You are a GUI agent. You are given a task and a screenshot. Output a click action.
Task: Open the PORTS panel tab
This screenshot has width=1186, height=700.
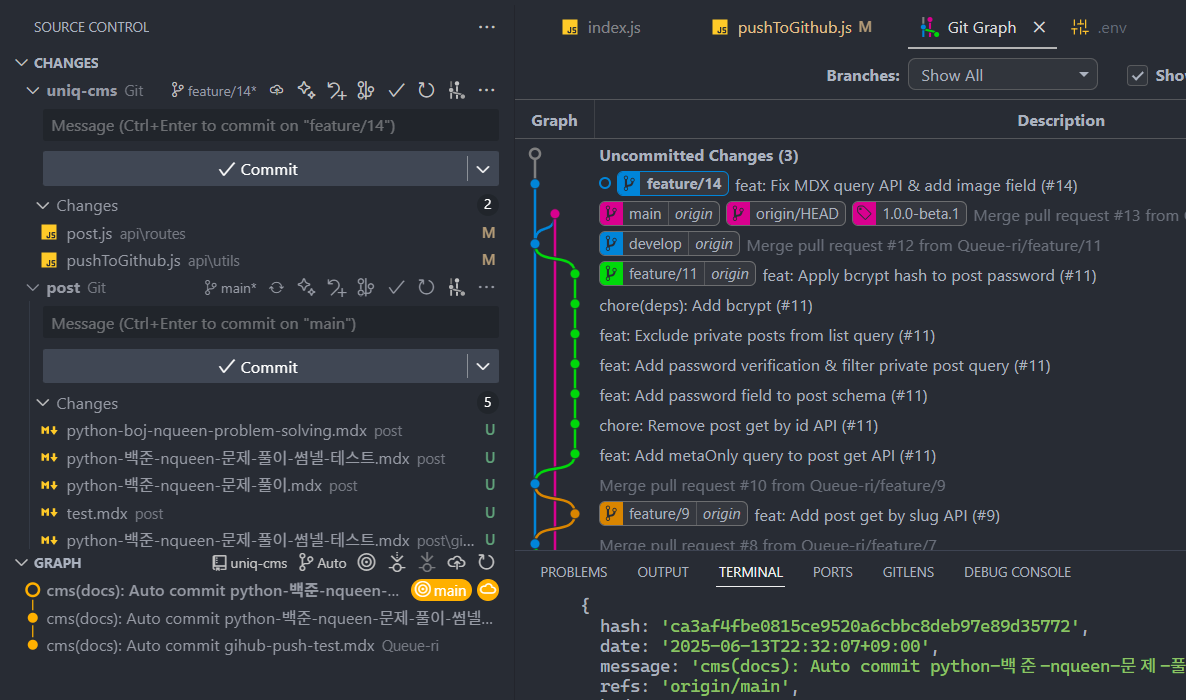[832, 572]
